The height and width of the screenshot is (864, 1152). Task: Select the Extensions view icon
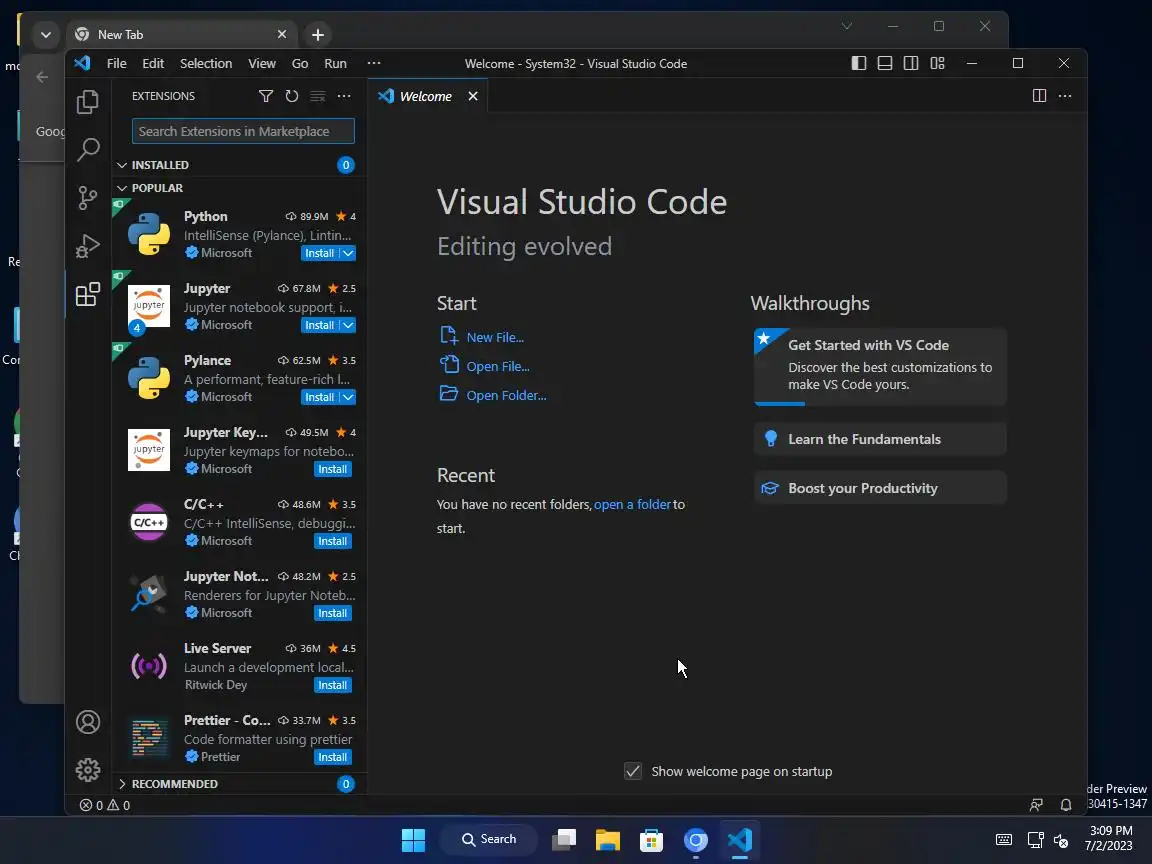pos(87,295)
